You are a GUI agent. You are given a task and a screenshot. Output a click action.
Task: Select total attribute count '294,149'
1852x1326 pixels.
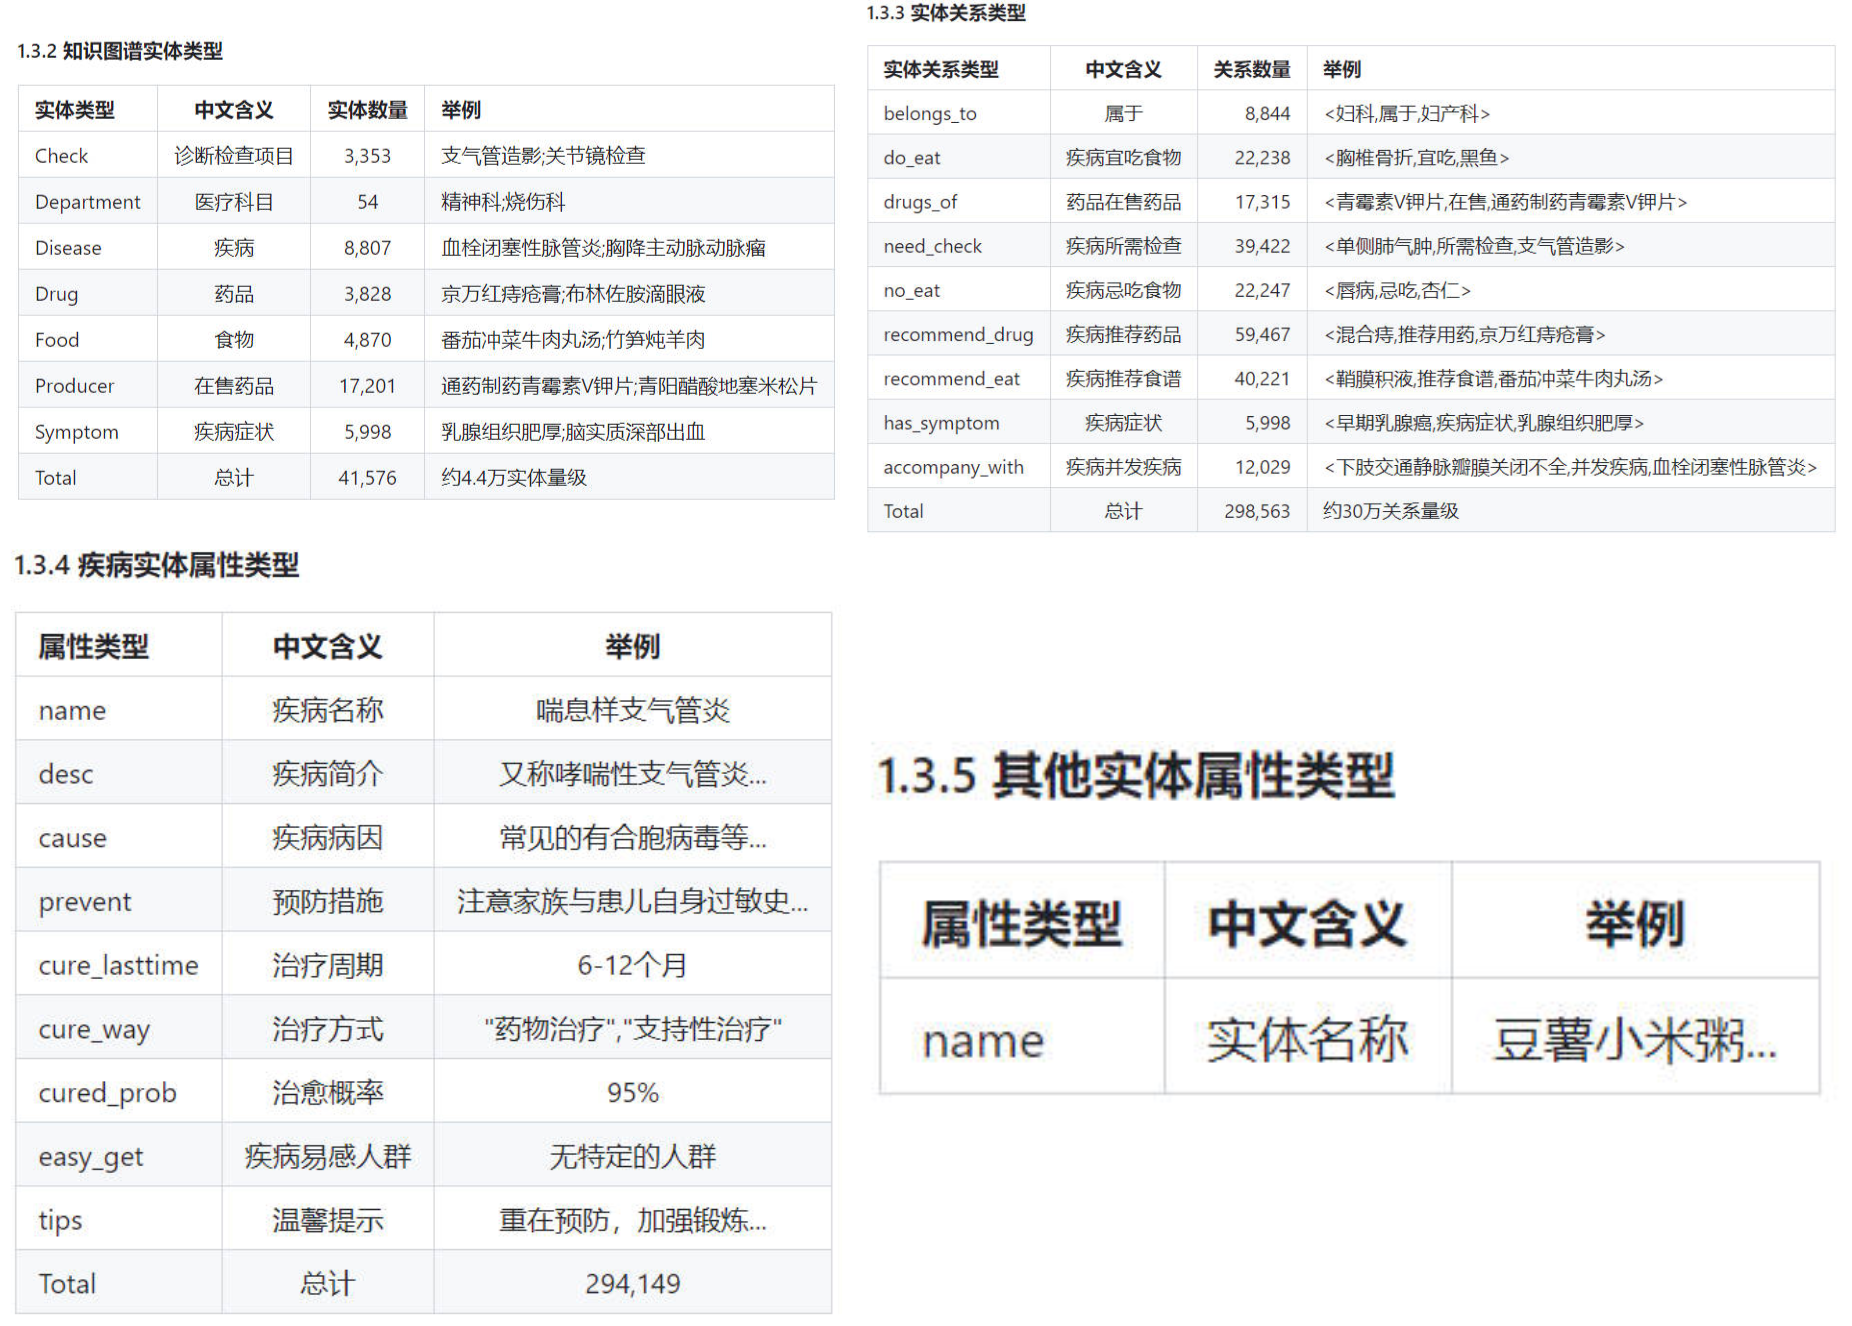[633, 1285]
